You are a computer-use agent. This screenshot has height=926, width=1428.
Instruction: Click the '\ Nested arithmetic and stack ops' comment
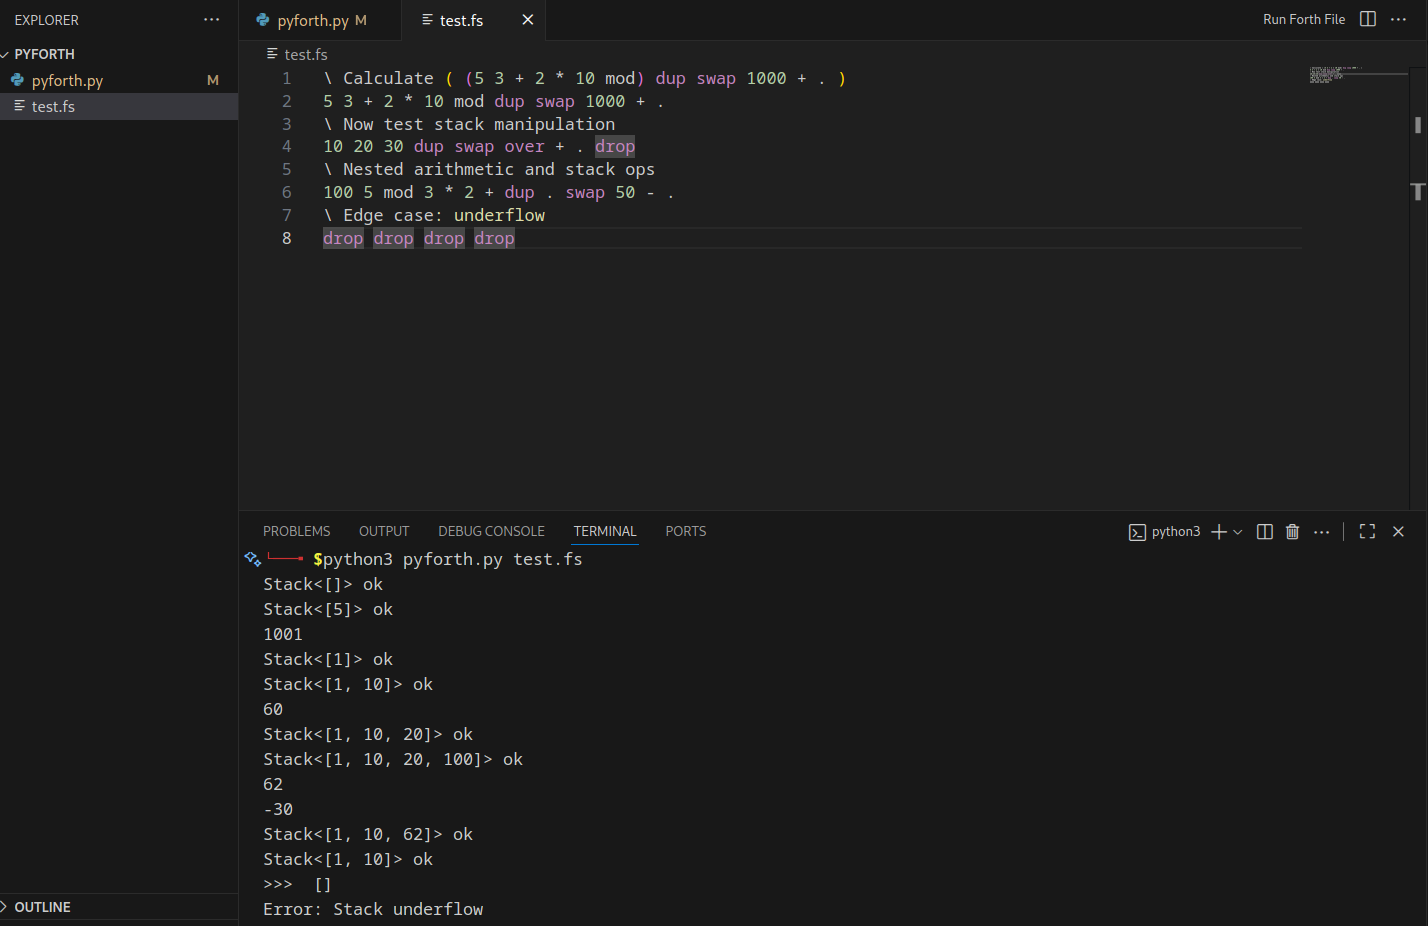pyautogui.click(x=489, y=170)
